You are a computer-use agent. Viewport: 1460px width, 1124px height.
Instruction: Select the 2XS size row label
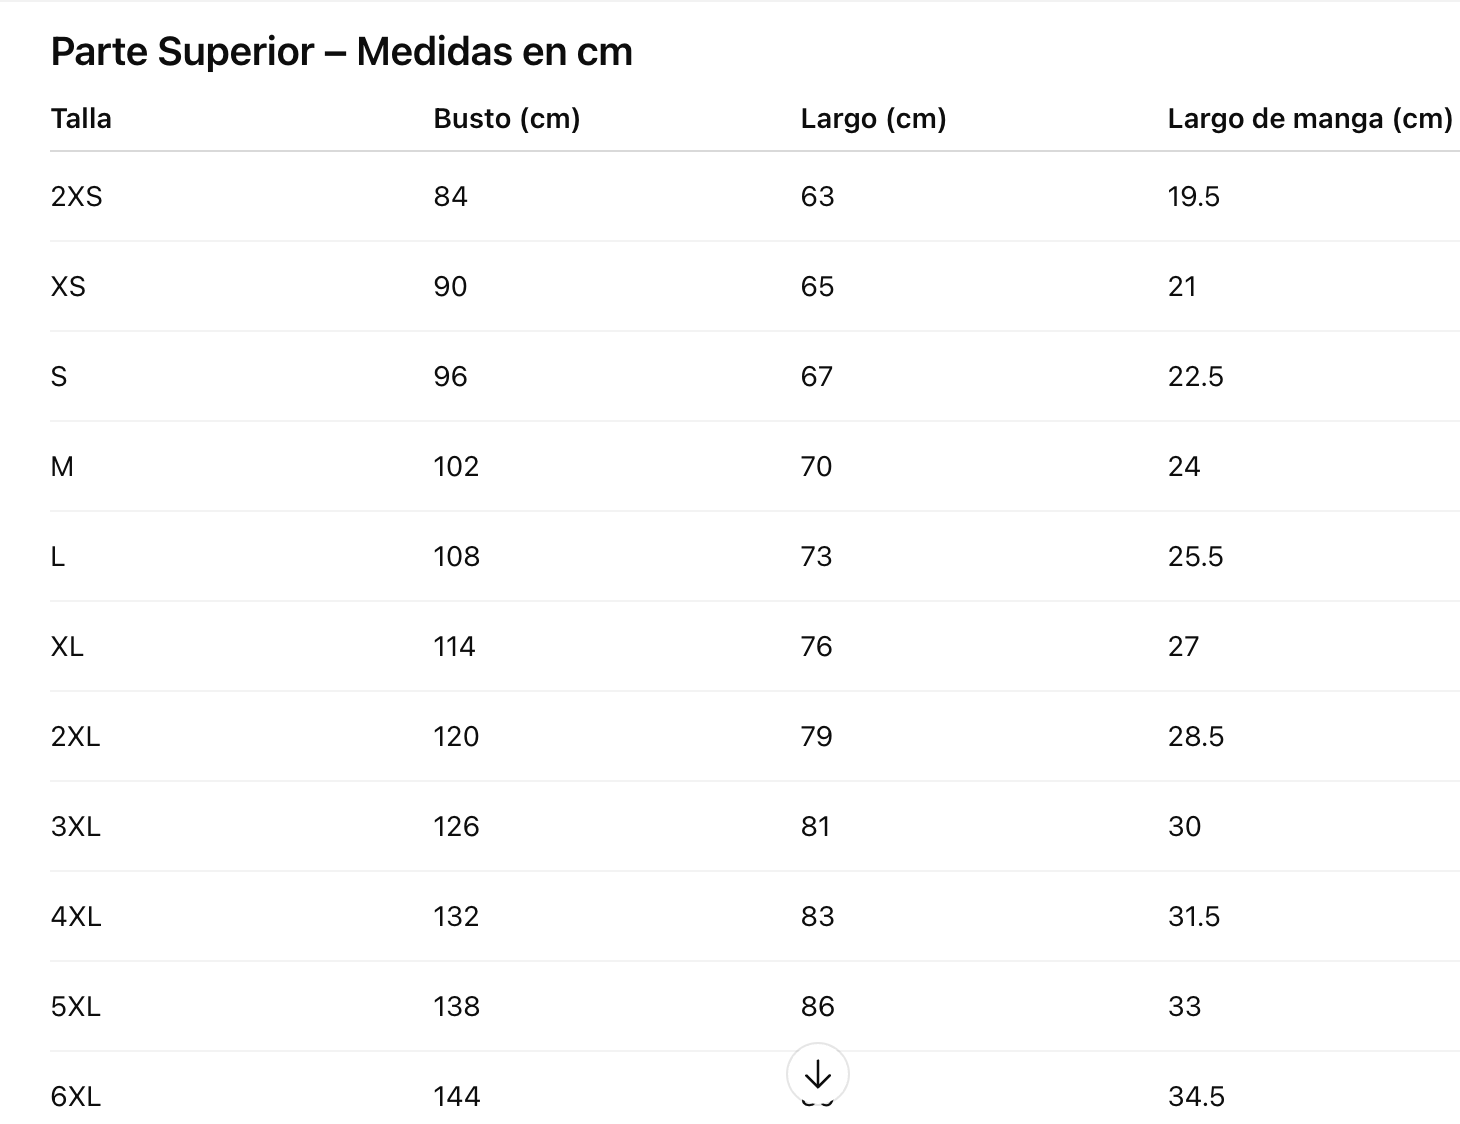pyautogui.click(x=77, y=197)
